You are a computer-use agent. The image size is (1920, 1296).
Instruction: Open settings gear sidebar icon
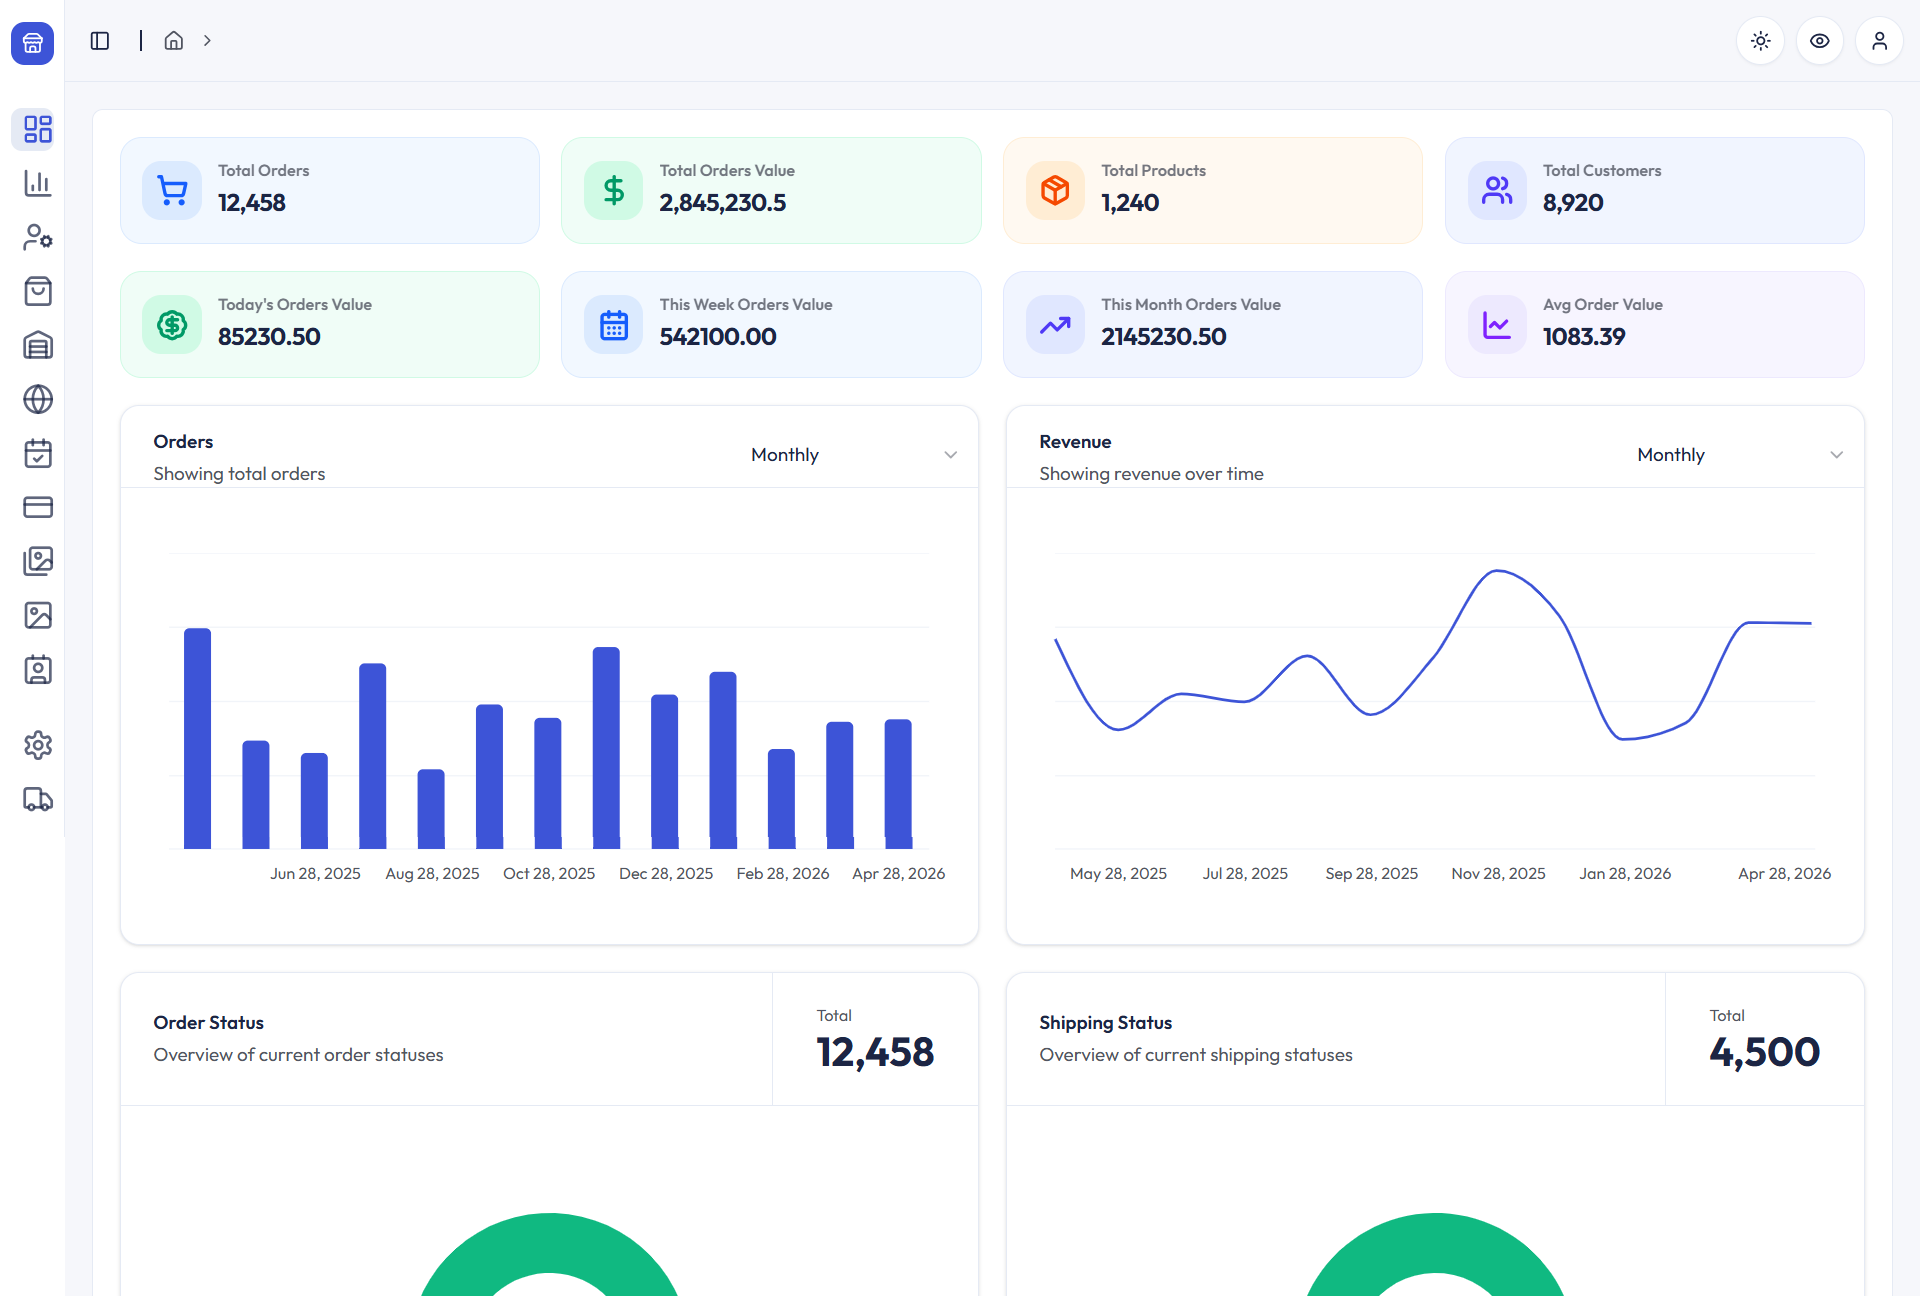(x=38, y=745)
